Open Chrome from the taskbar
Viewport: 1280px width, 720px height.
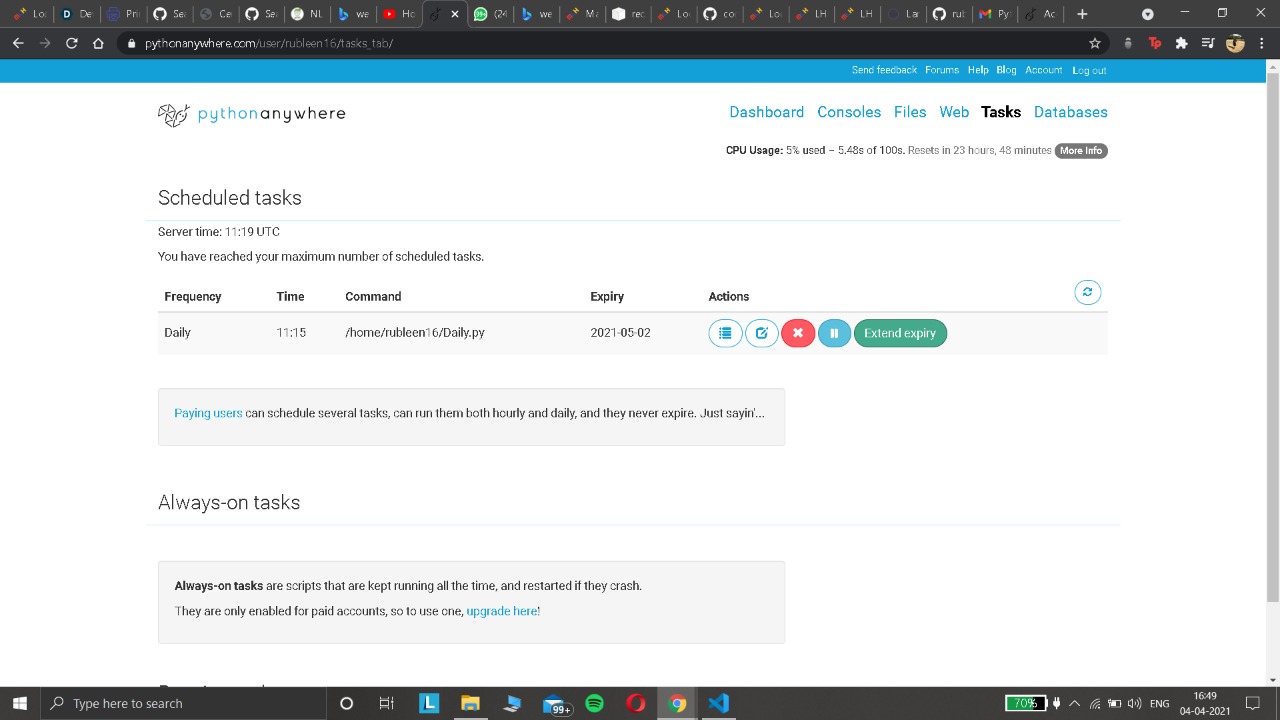[x=677, y=703]
